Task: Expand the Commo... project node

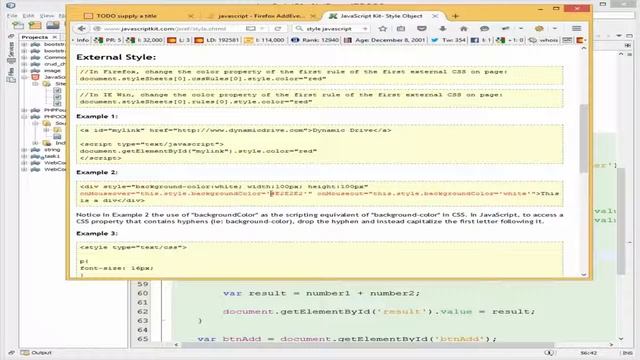Action: (x=24, y=57)
